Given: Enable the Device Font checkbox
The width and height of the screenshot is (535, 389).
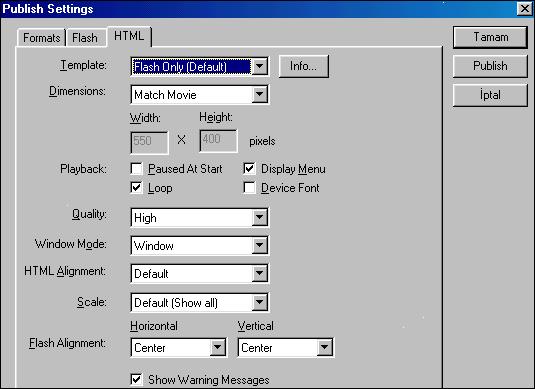Looking at the screenshot, I should (x=249, y=188).
